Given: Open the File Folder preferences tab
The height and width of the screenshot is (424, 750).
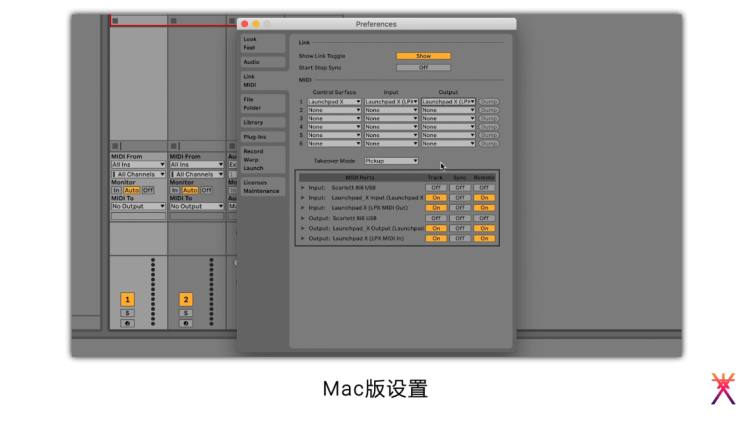Looking at the screenshot, I should [x=263, y=104].
